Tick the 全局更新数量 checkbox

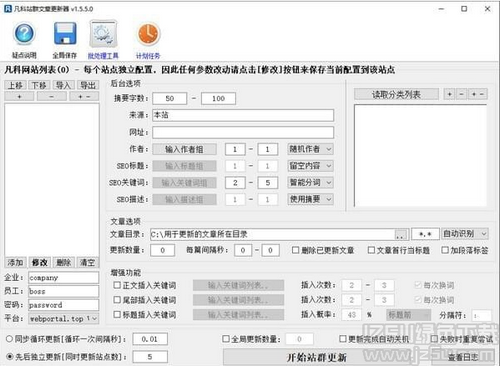click(x=226, y=339)
